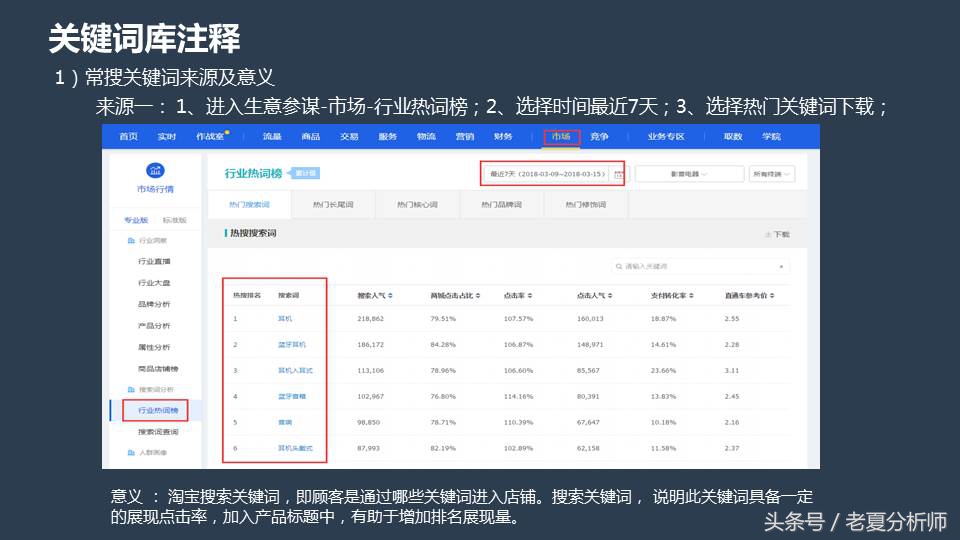The image size is (960, 540).
Task: Click the 耳机入耳式 keyword link in row 3
Action: coord(295,370)
